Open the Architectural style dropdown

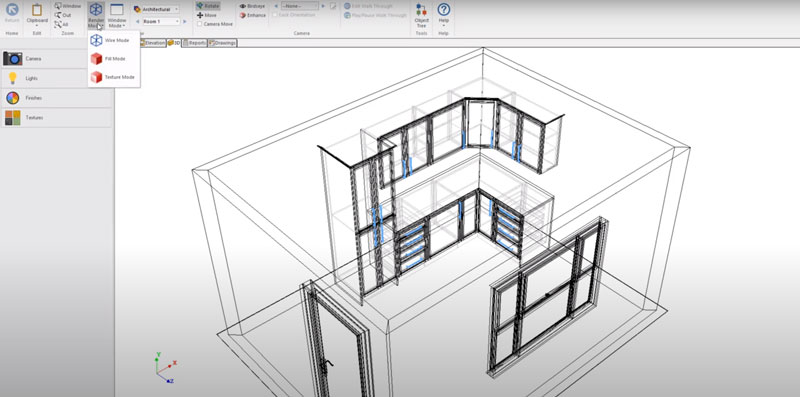tap(156, 9)
